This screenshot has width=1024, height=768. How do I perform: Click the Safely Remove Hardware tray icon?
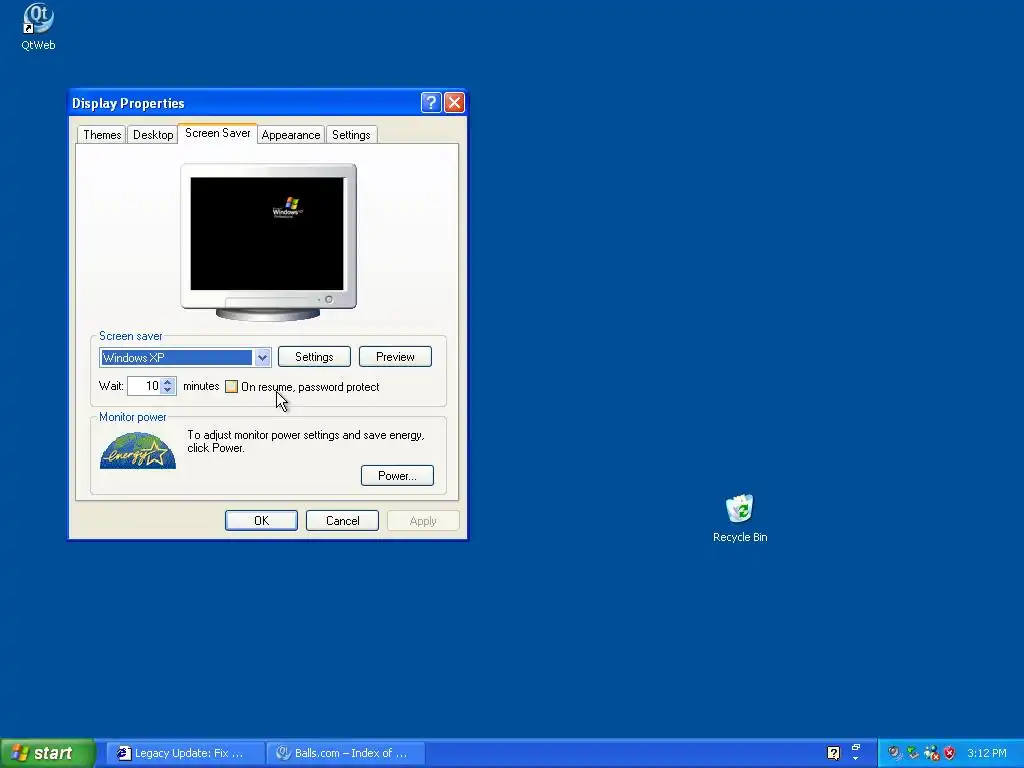912,753
